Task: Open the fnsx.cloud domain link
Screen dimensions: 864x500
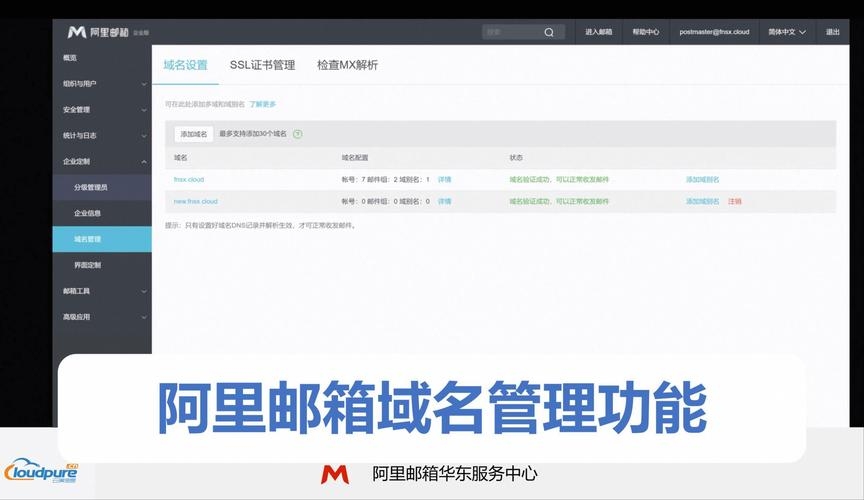Action: (x=189, y=180)
